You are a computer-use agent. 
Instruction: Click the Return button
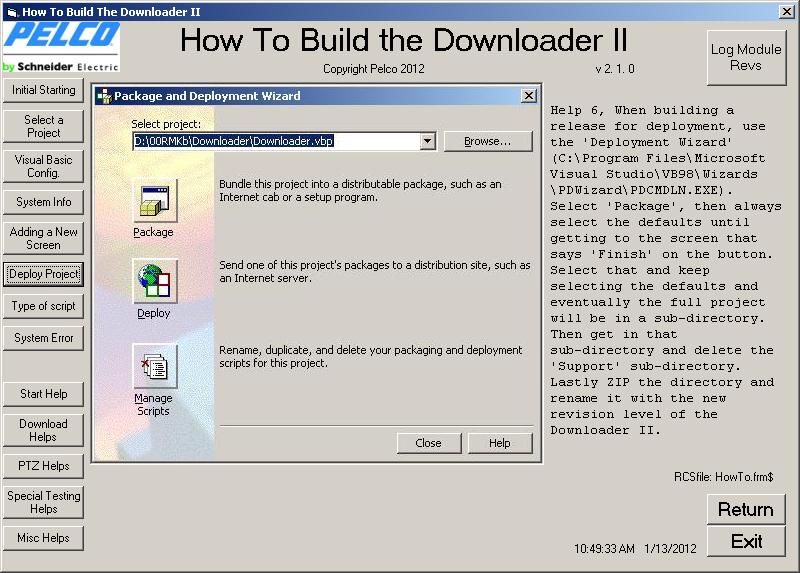coord(746,509)
